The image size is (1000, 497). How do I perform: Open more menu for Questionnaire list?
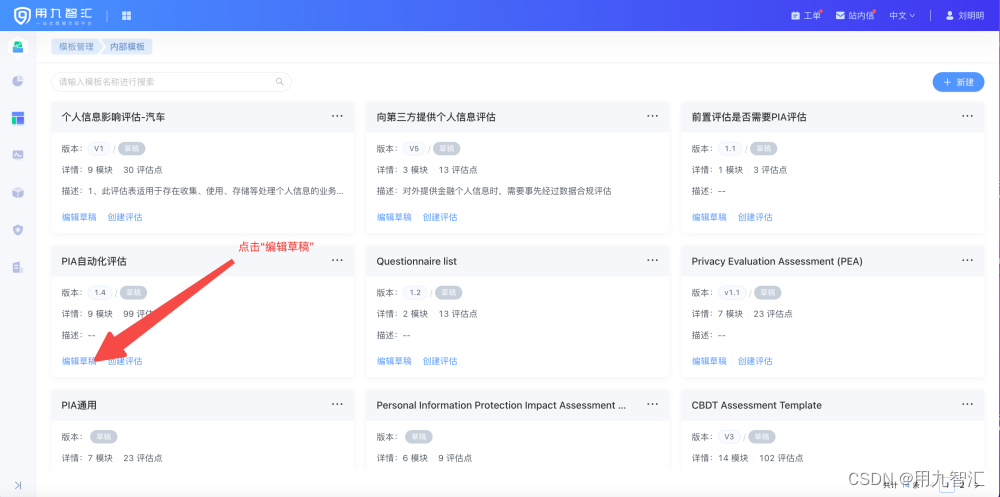(x=652, y=260)
